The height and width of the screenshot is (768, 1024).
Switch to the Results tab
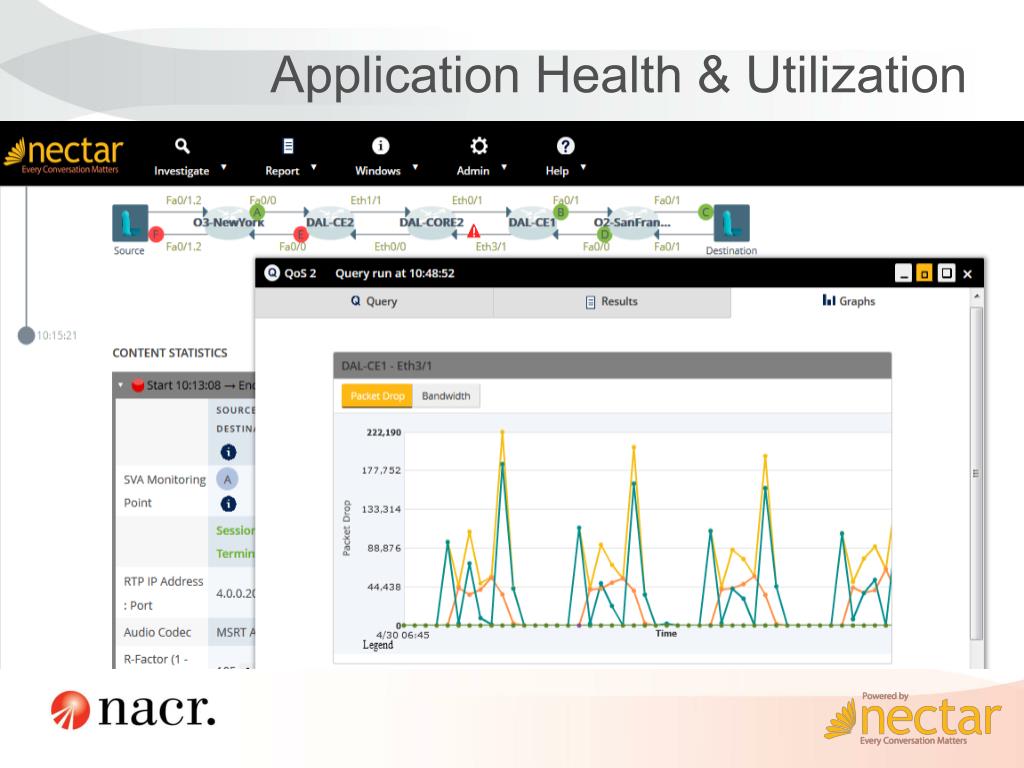612,302
